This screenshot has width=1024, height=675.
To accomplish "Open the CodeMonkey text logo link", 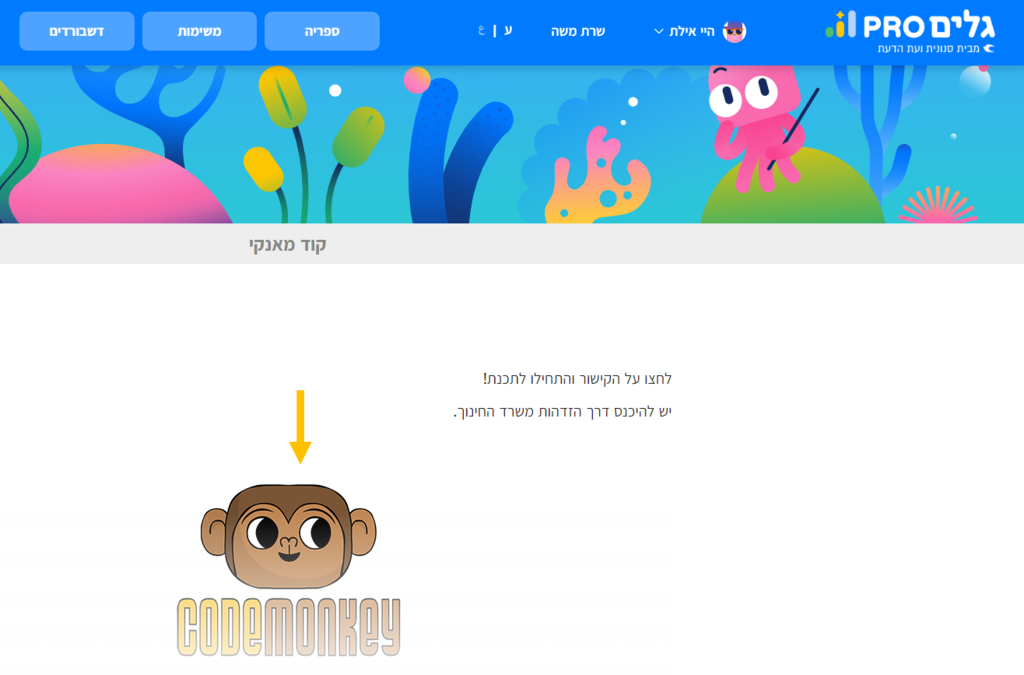I will click(289, 627).
